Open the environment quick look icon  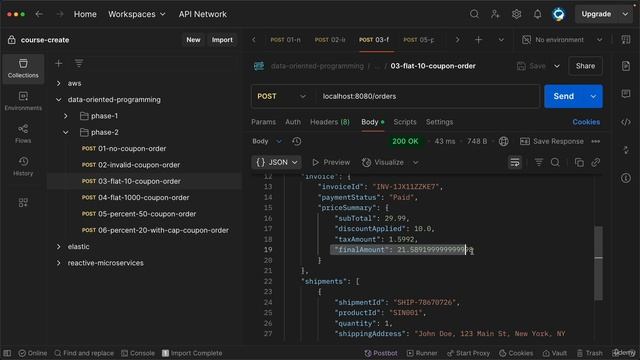(x=626, y=40)
